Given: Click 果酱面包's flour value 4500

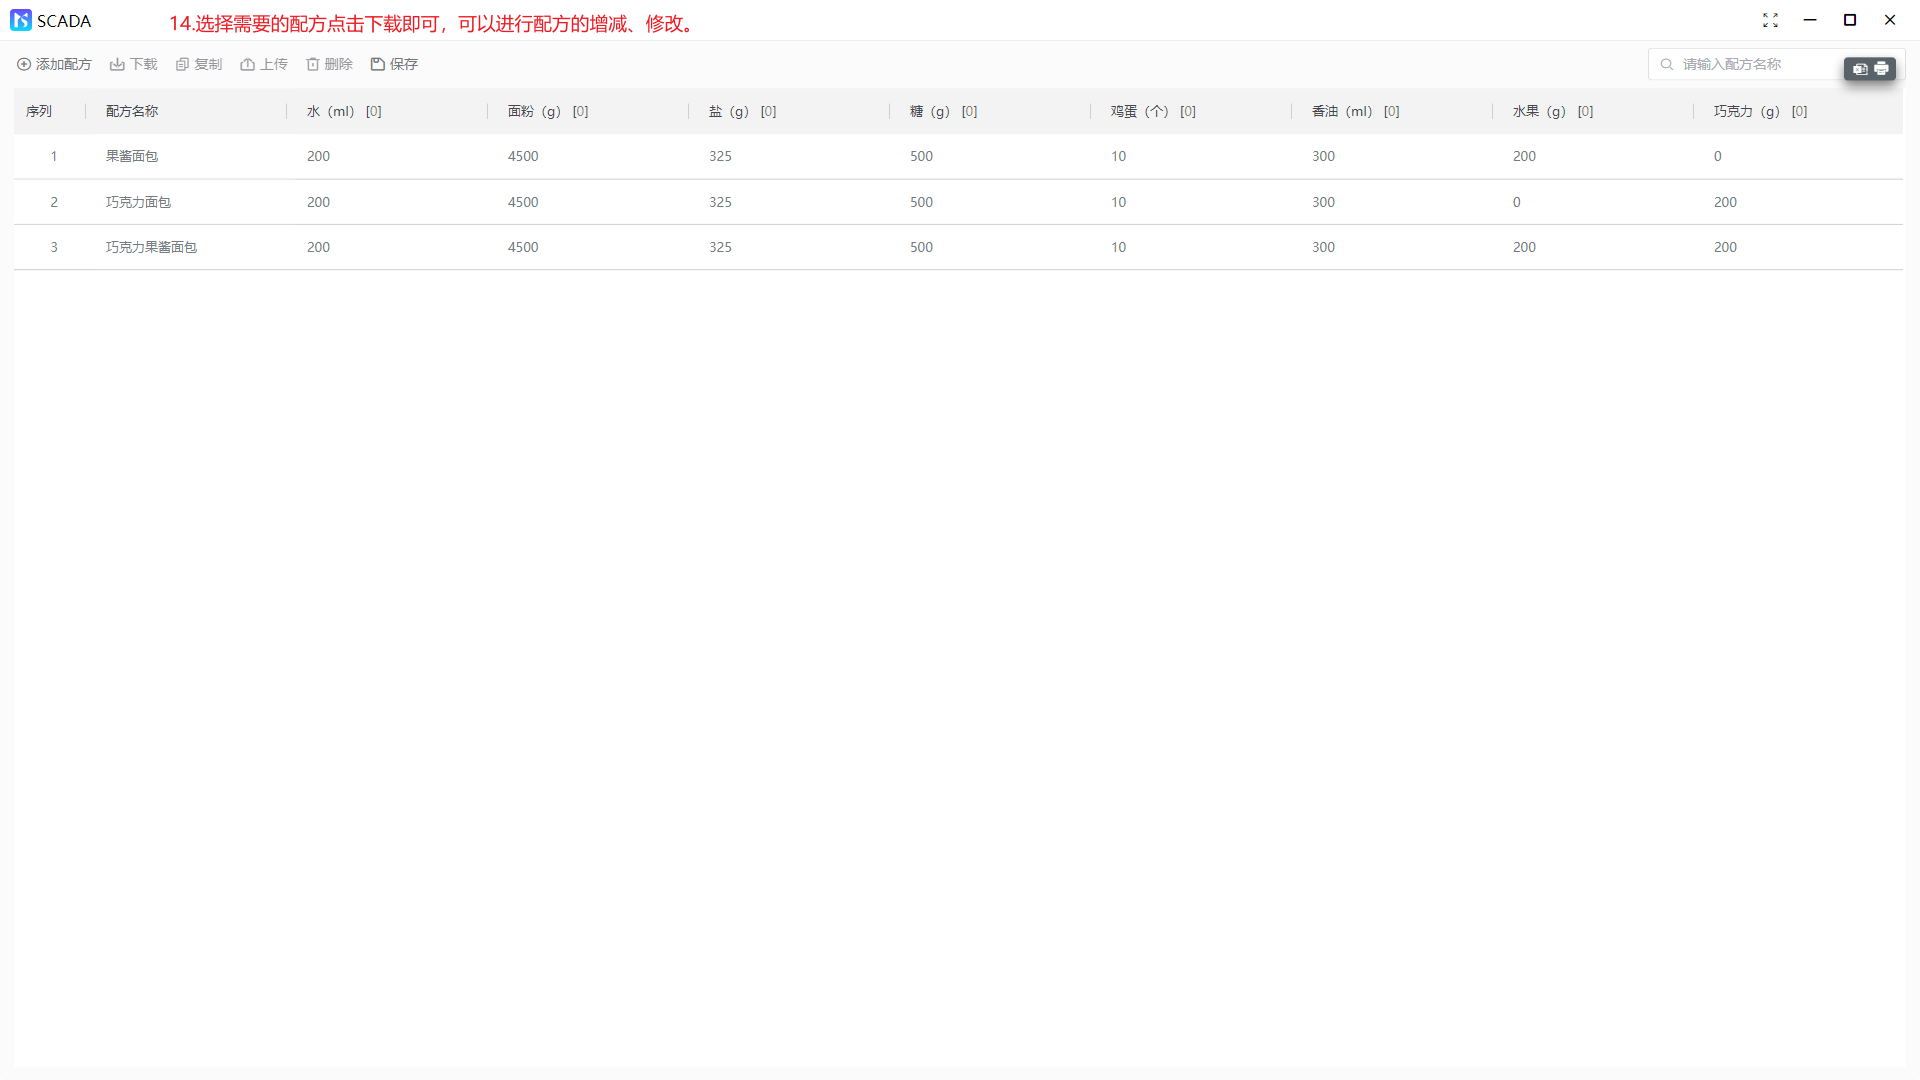Looking at the screenshot, I should pyautogui.click(x=523, y=156).
